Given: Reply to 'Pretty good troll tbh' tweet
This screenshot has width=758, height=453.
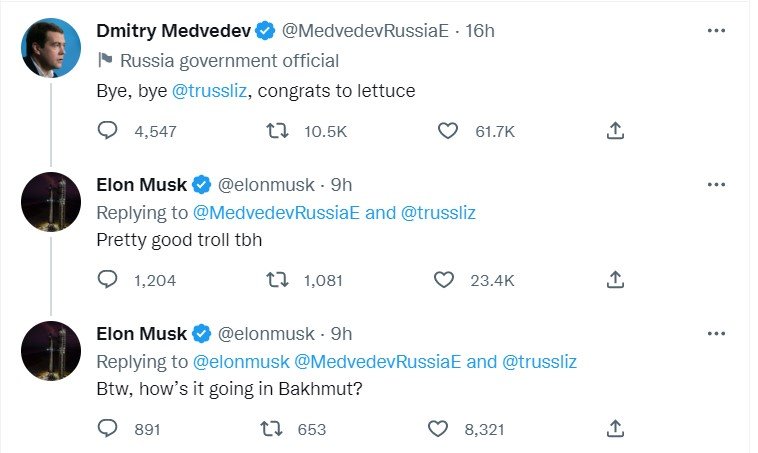Looking at the screenshot, I should pos(108,280).
